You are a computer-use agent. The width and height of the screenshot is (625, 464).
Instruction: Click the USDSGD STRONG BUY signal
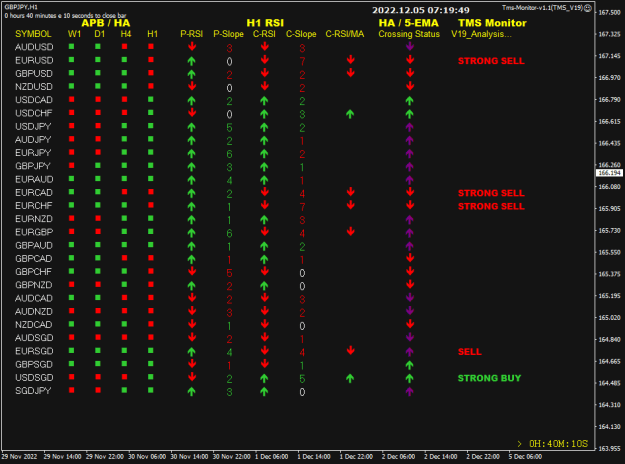(489, 378)
